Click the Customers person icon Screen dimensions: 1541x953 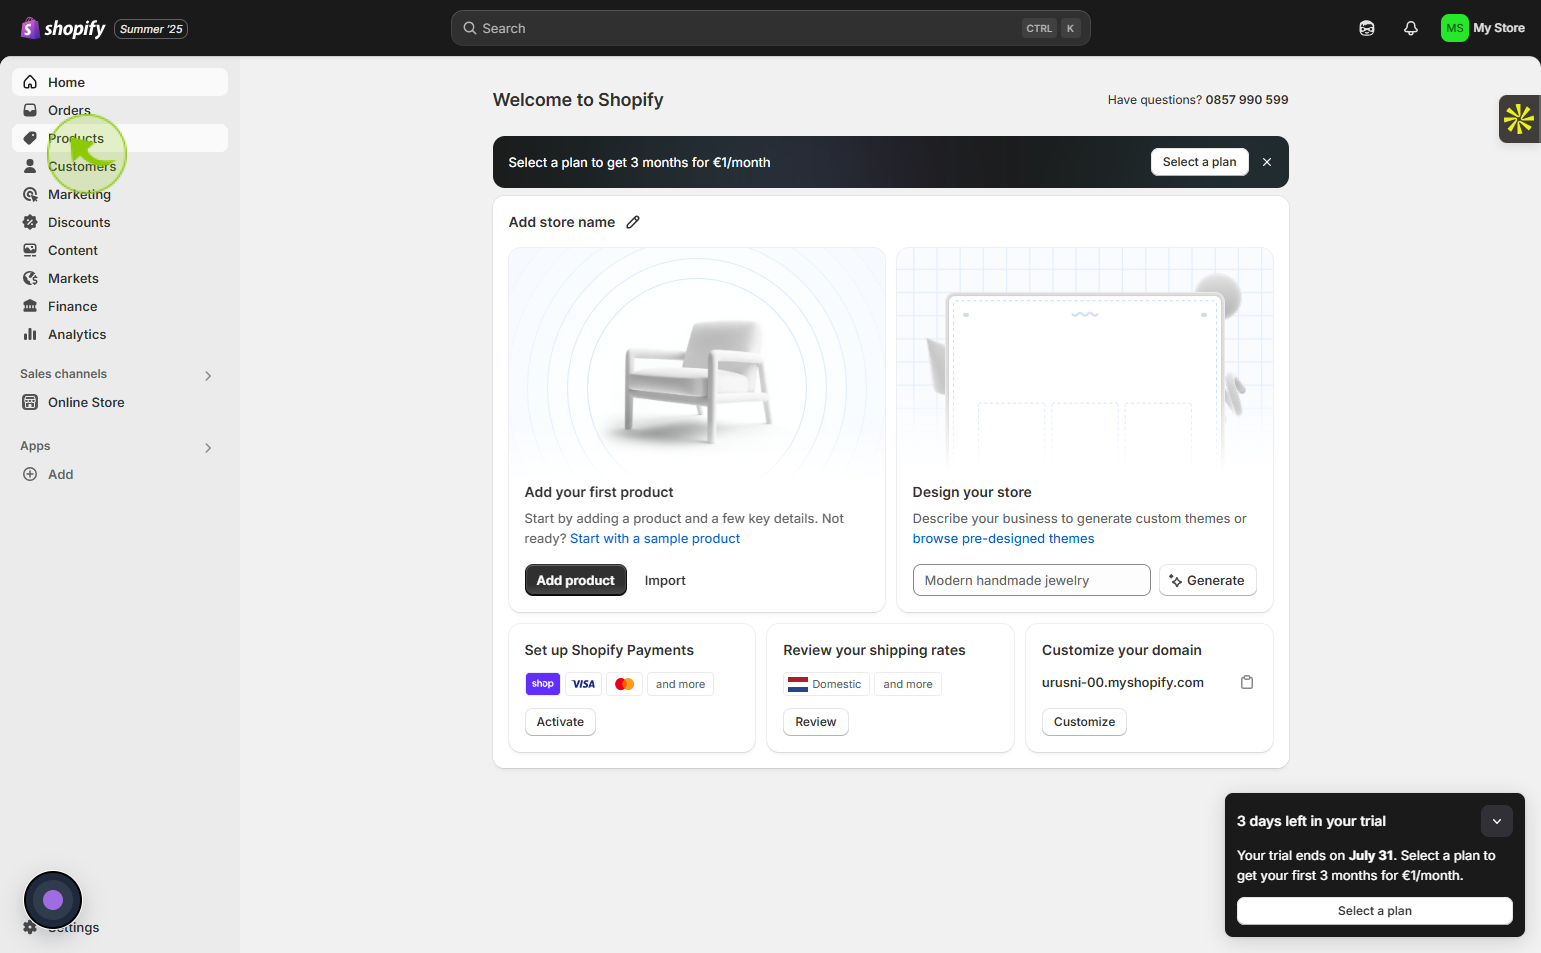click(x=30, y=166)
